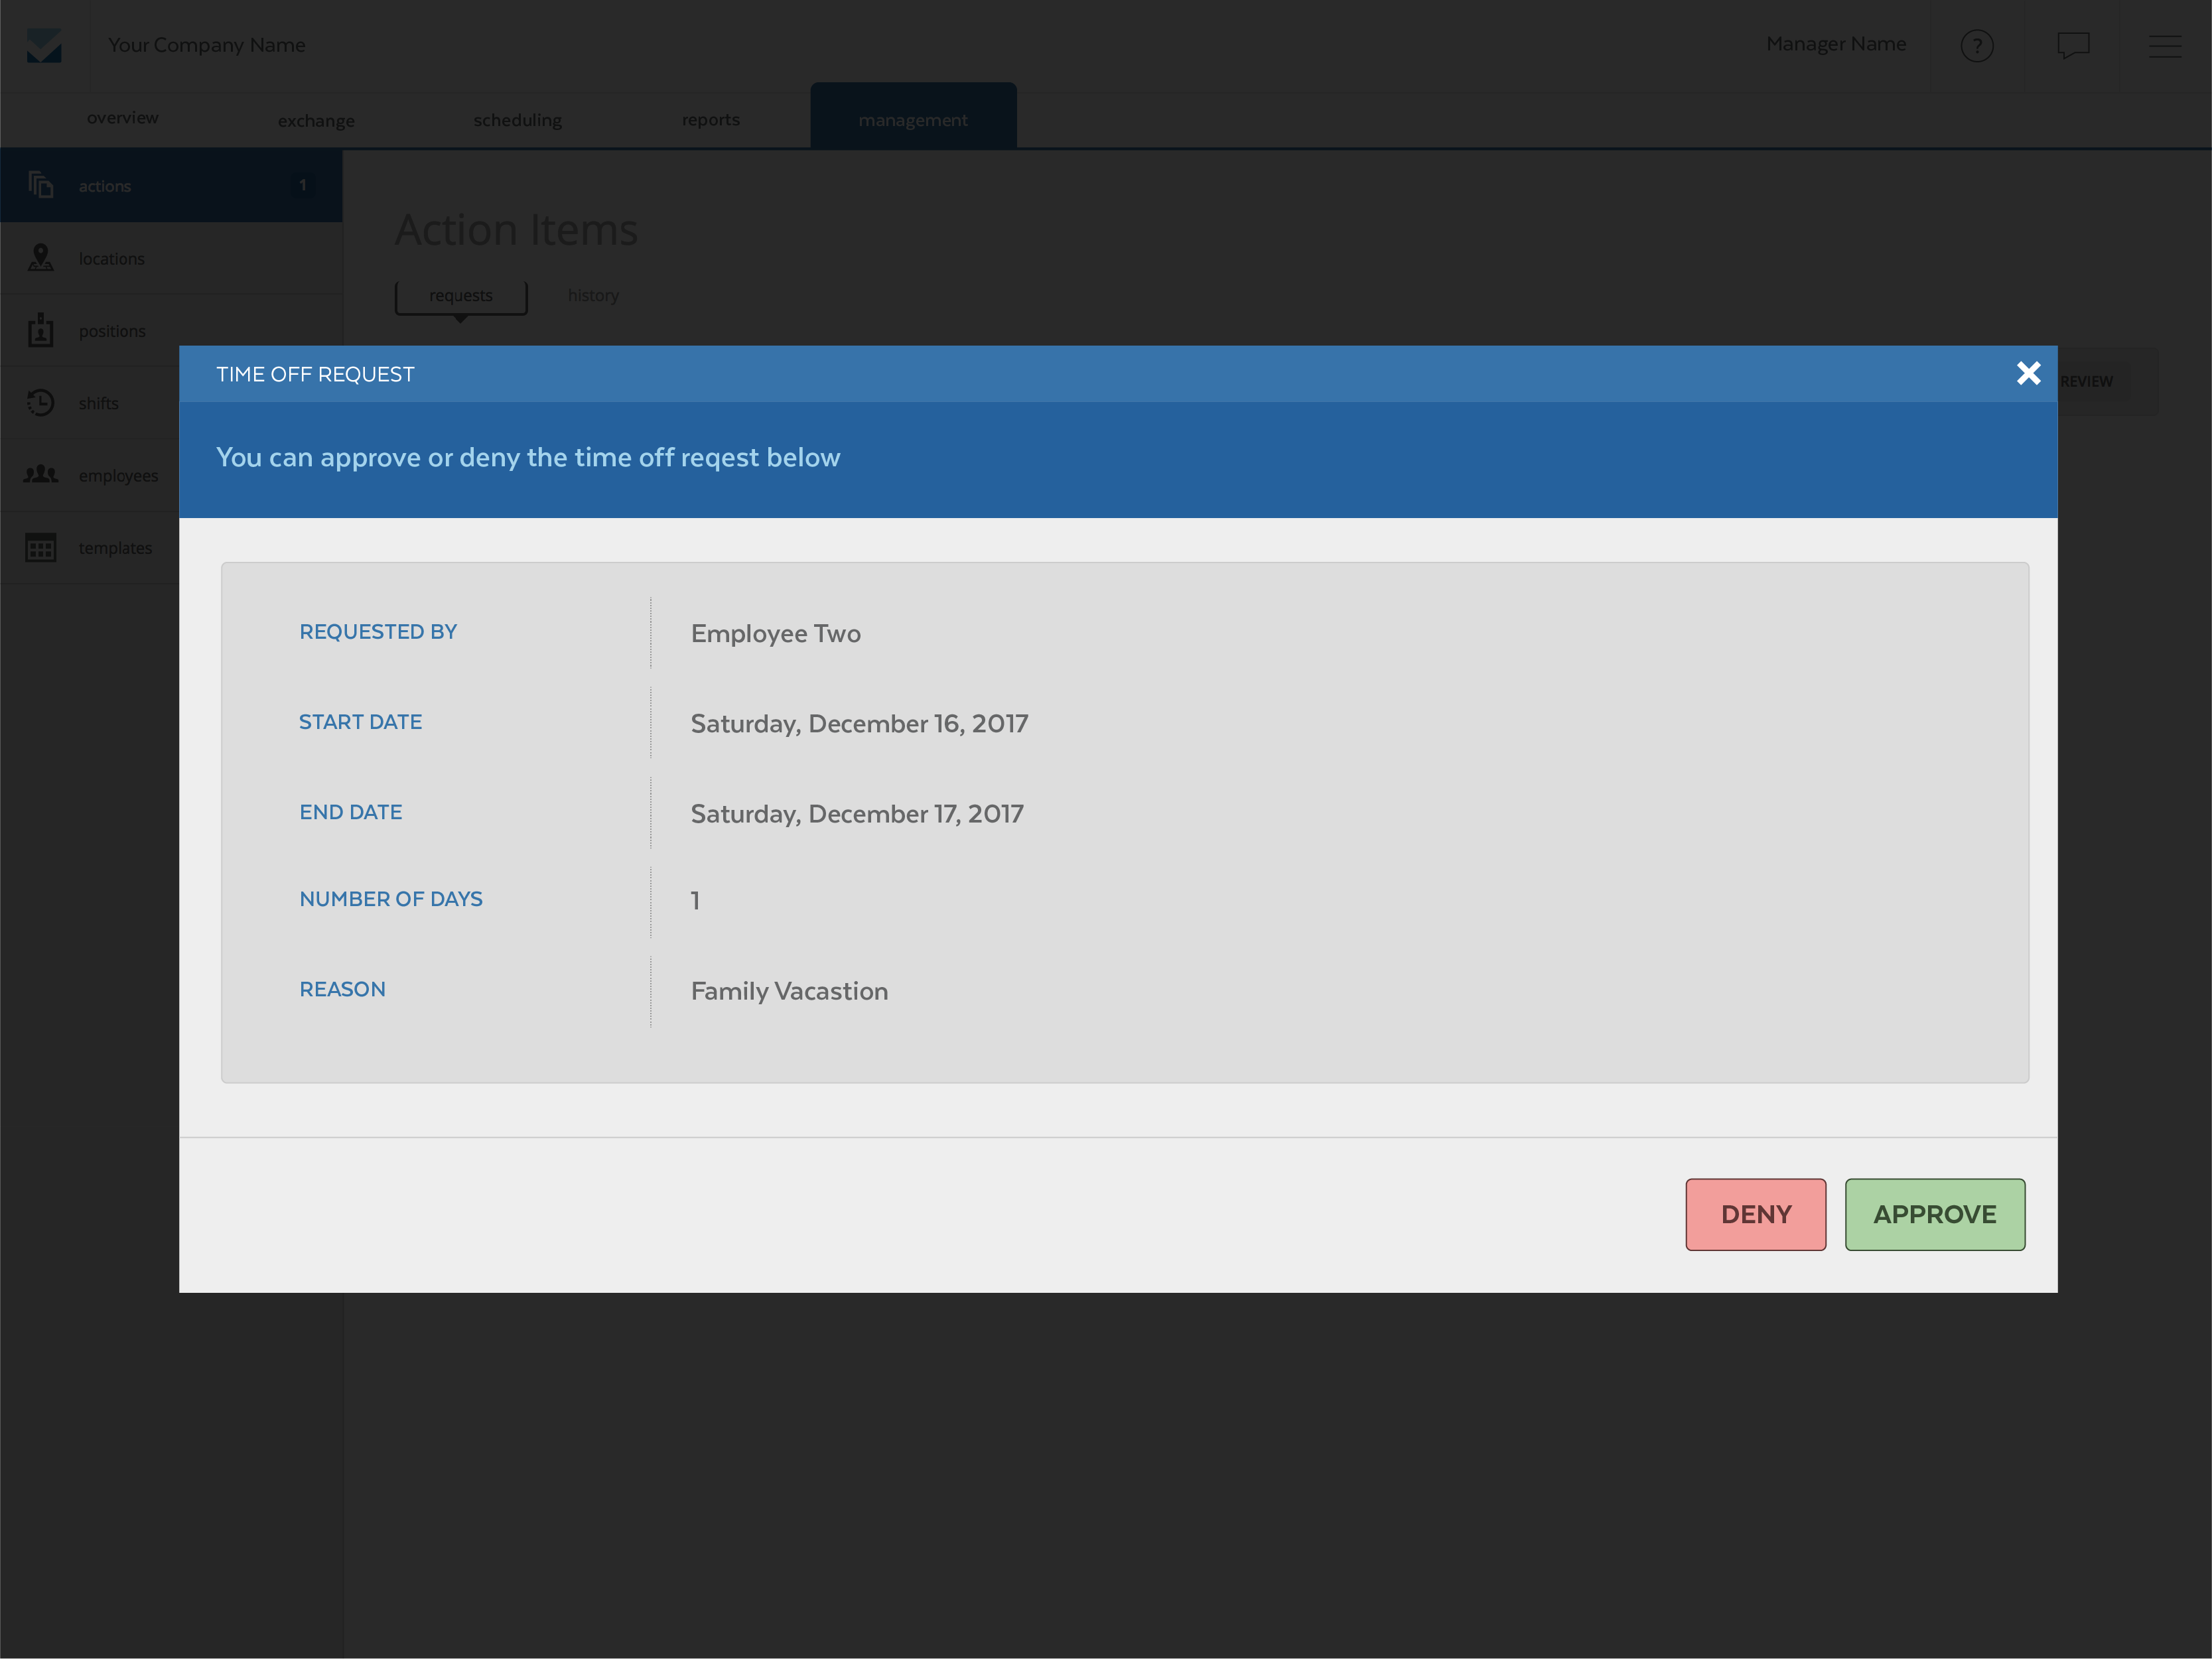Open the exchange tab
This screenshot has height=1659, width=2212.
point(316,121)
